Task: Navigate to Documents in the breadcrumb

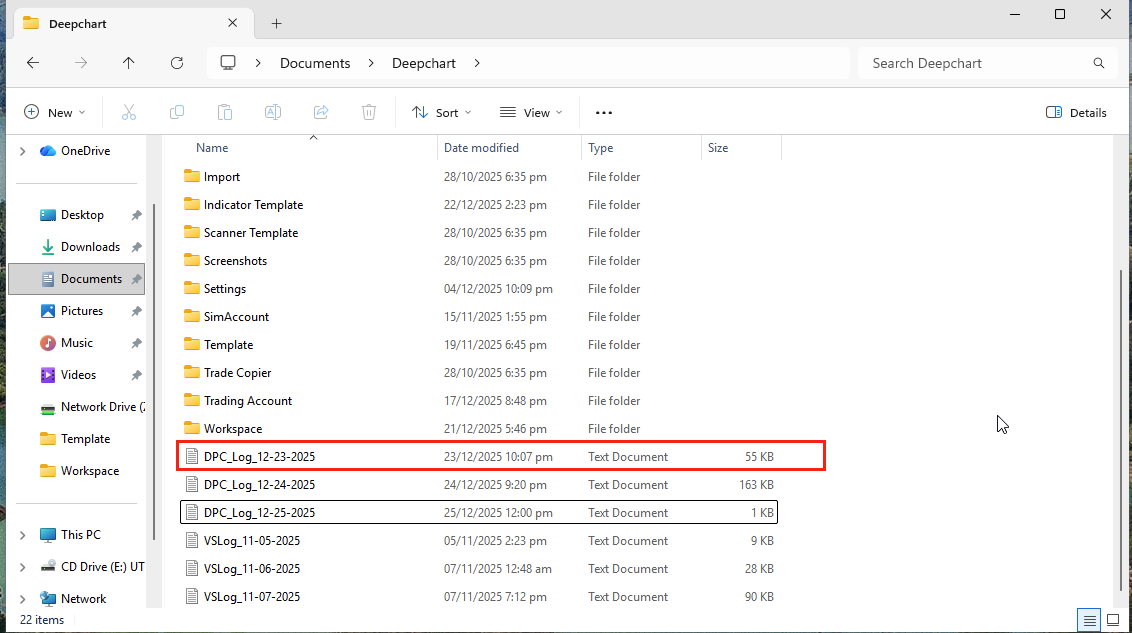Action: point(315,63)
